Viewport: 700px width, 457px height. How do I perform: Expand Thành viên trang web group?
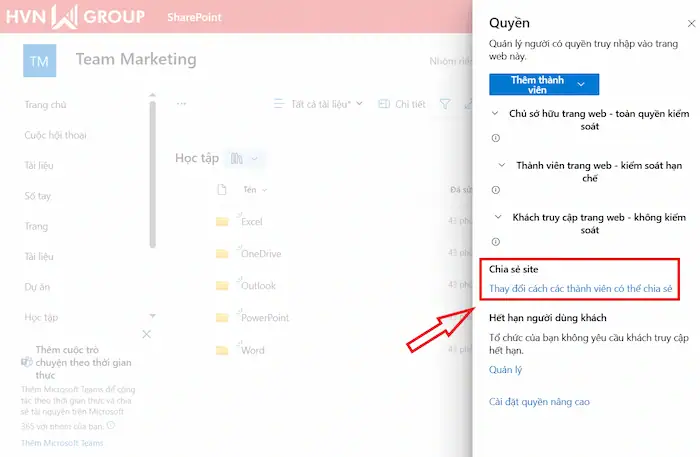tap(501, 164)
